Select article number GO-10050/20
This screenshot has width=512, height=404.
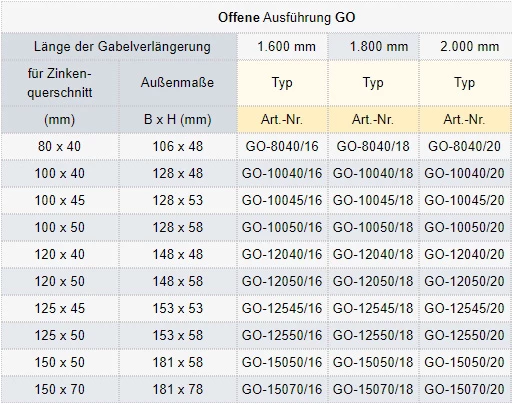click(x=464, y=227)
